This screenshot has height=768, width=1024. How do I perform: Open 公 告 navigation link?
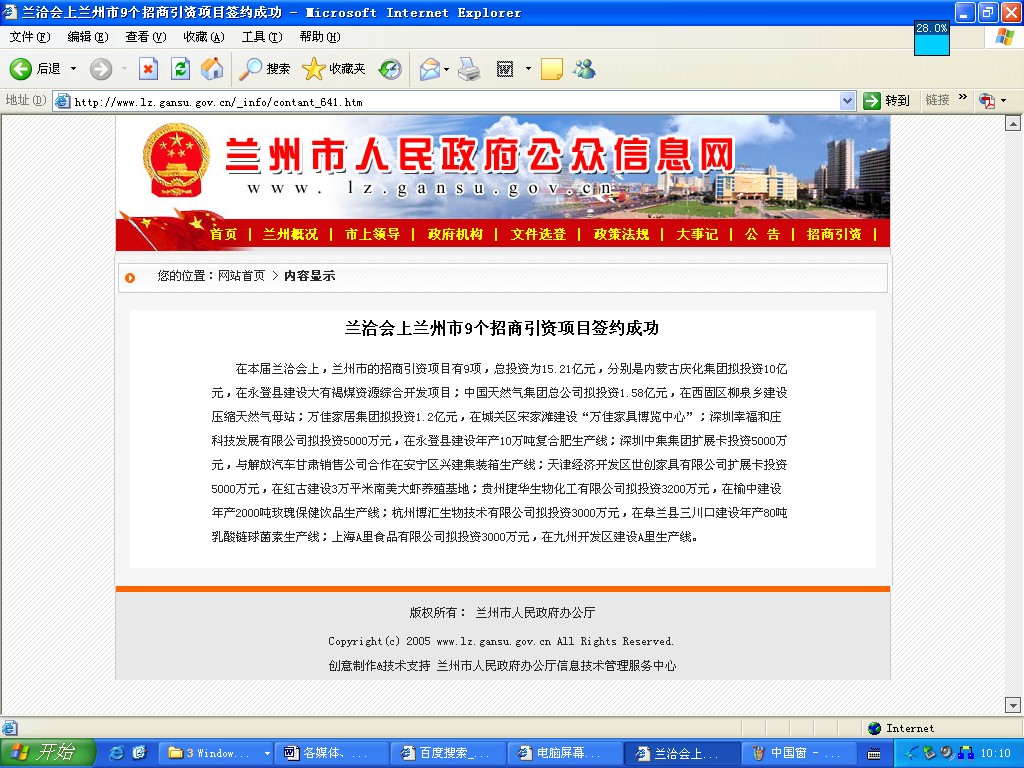[x=763, y=234]
